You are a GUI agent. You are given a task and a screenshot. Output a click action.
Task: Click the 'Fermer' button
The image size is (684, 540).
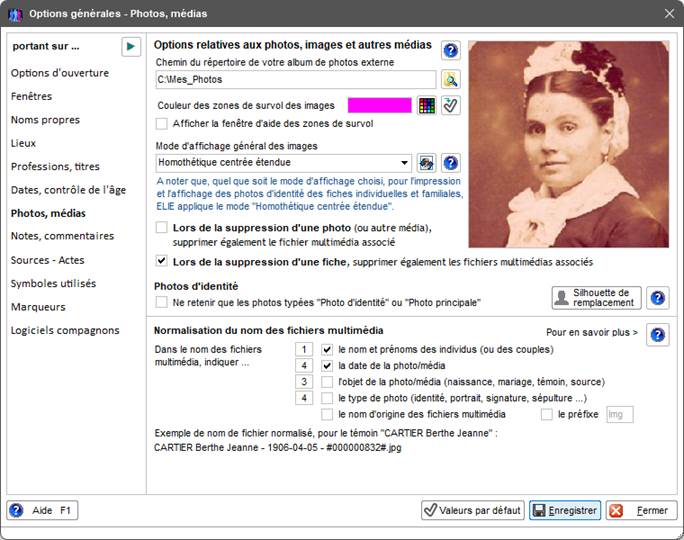641,510
